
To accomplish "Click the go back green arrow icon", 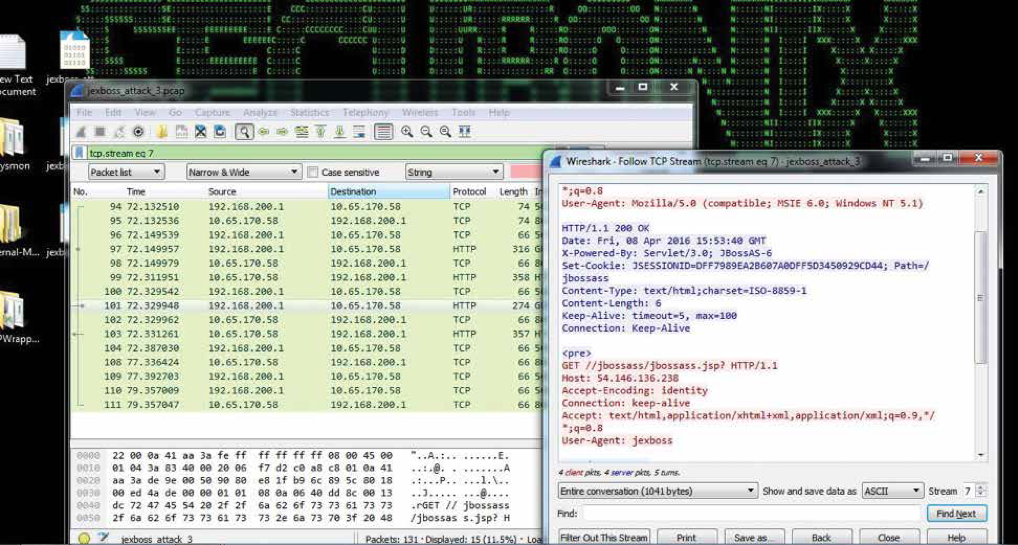I will coord(263,132).
